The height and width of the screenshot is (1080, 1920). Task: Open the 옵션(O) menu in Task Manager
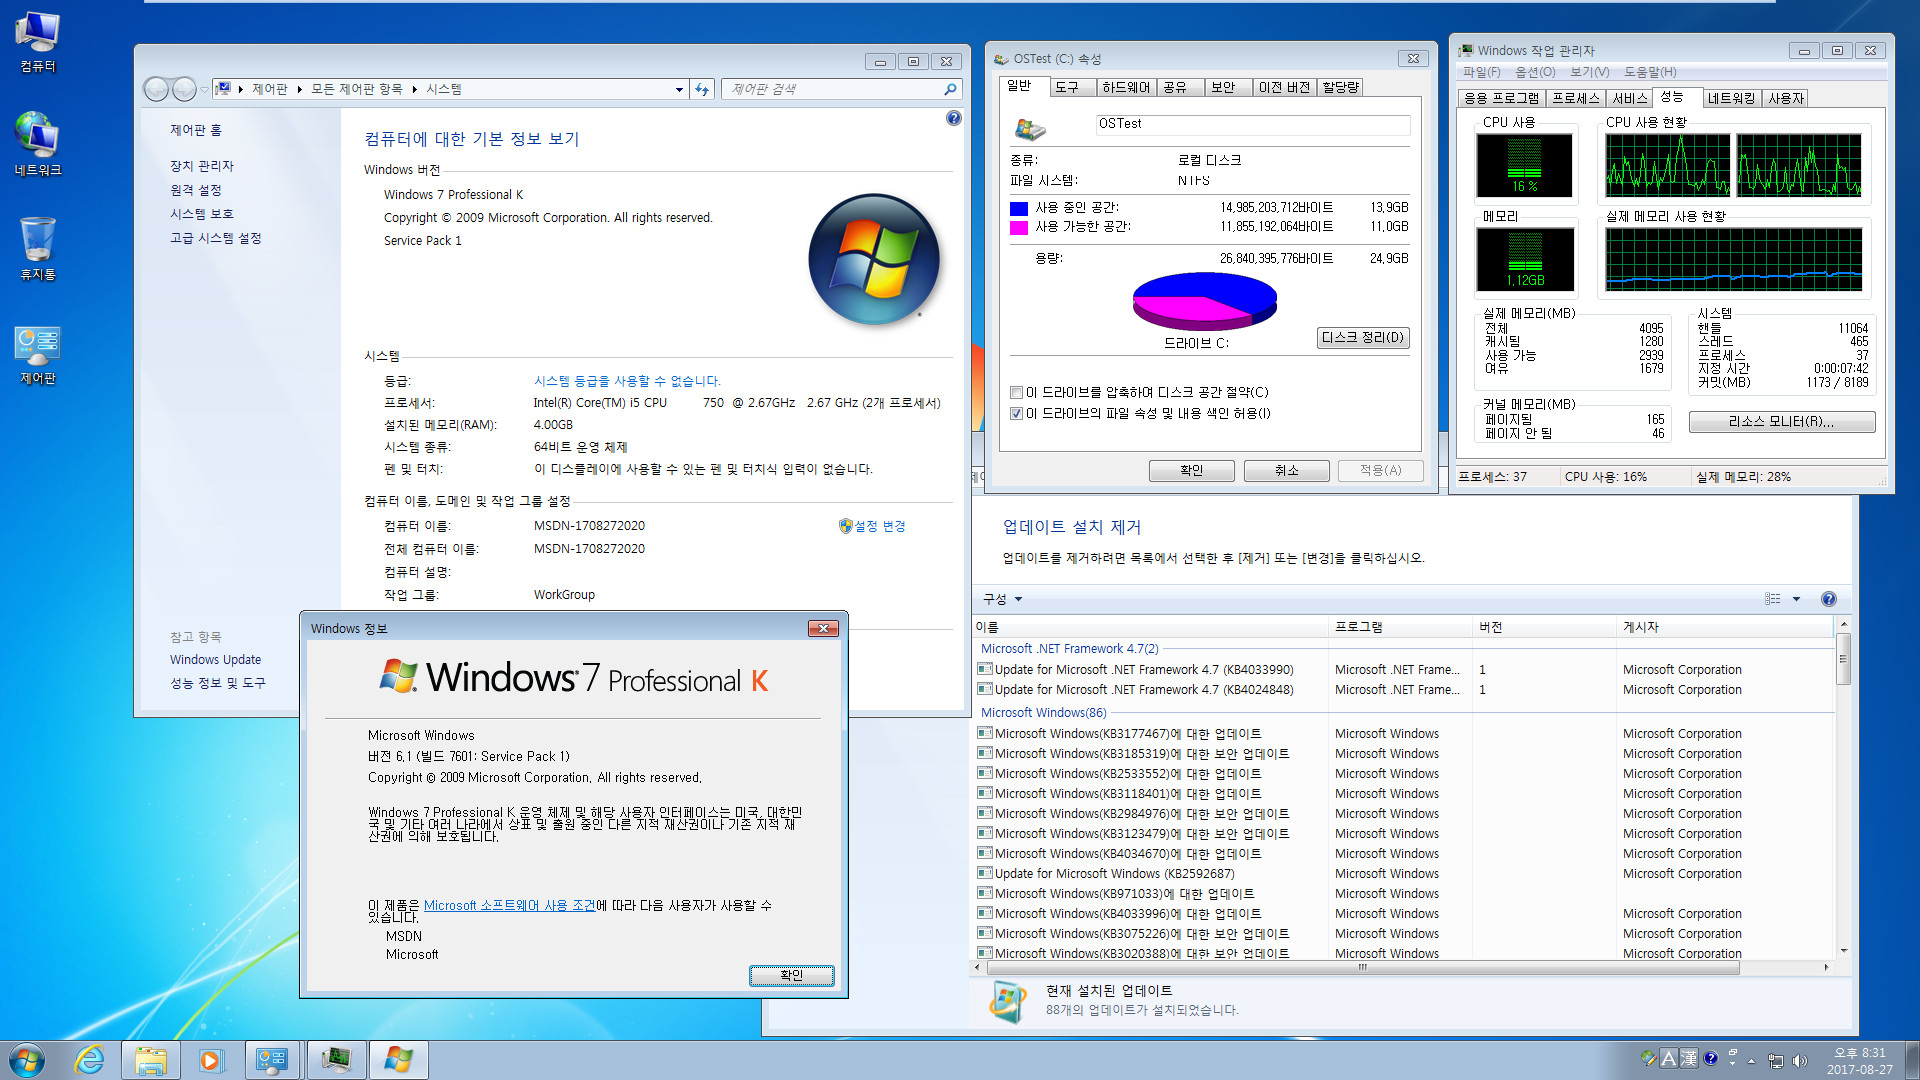point(1535,72)
